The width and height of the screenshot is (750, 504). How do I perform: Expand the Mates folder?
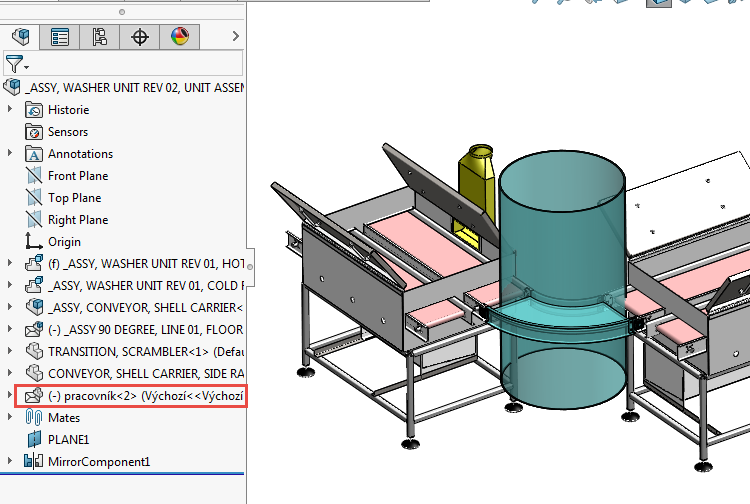coord(10,416)
